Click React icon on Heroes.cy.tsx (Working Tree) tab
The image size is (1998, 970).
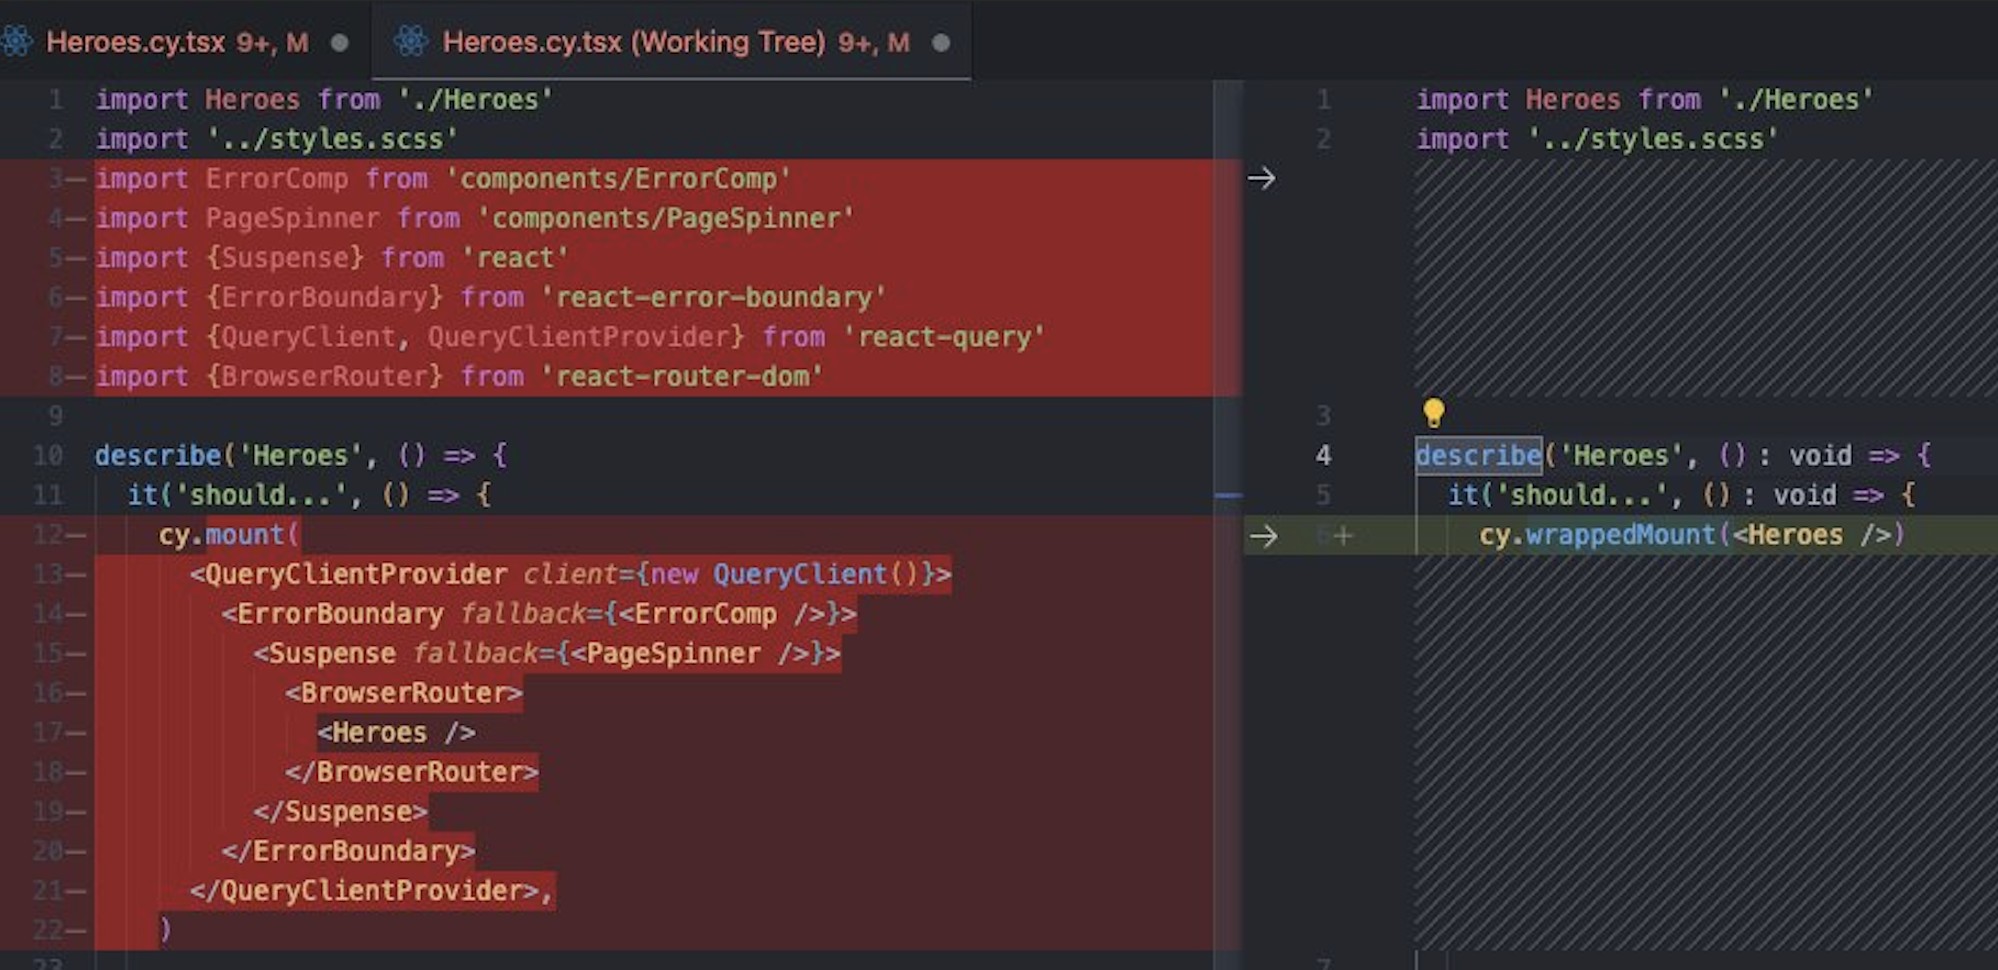pos(411,41)
